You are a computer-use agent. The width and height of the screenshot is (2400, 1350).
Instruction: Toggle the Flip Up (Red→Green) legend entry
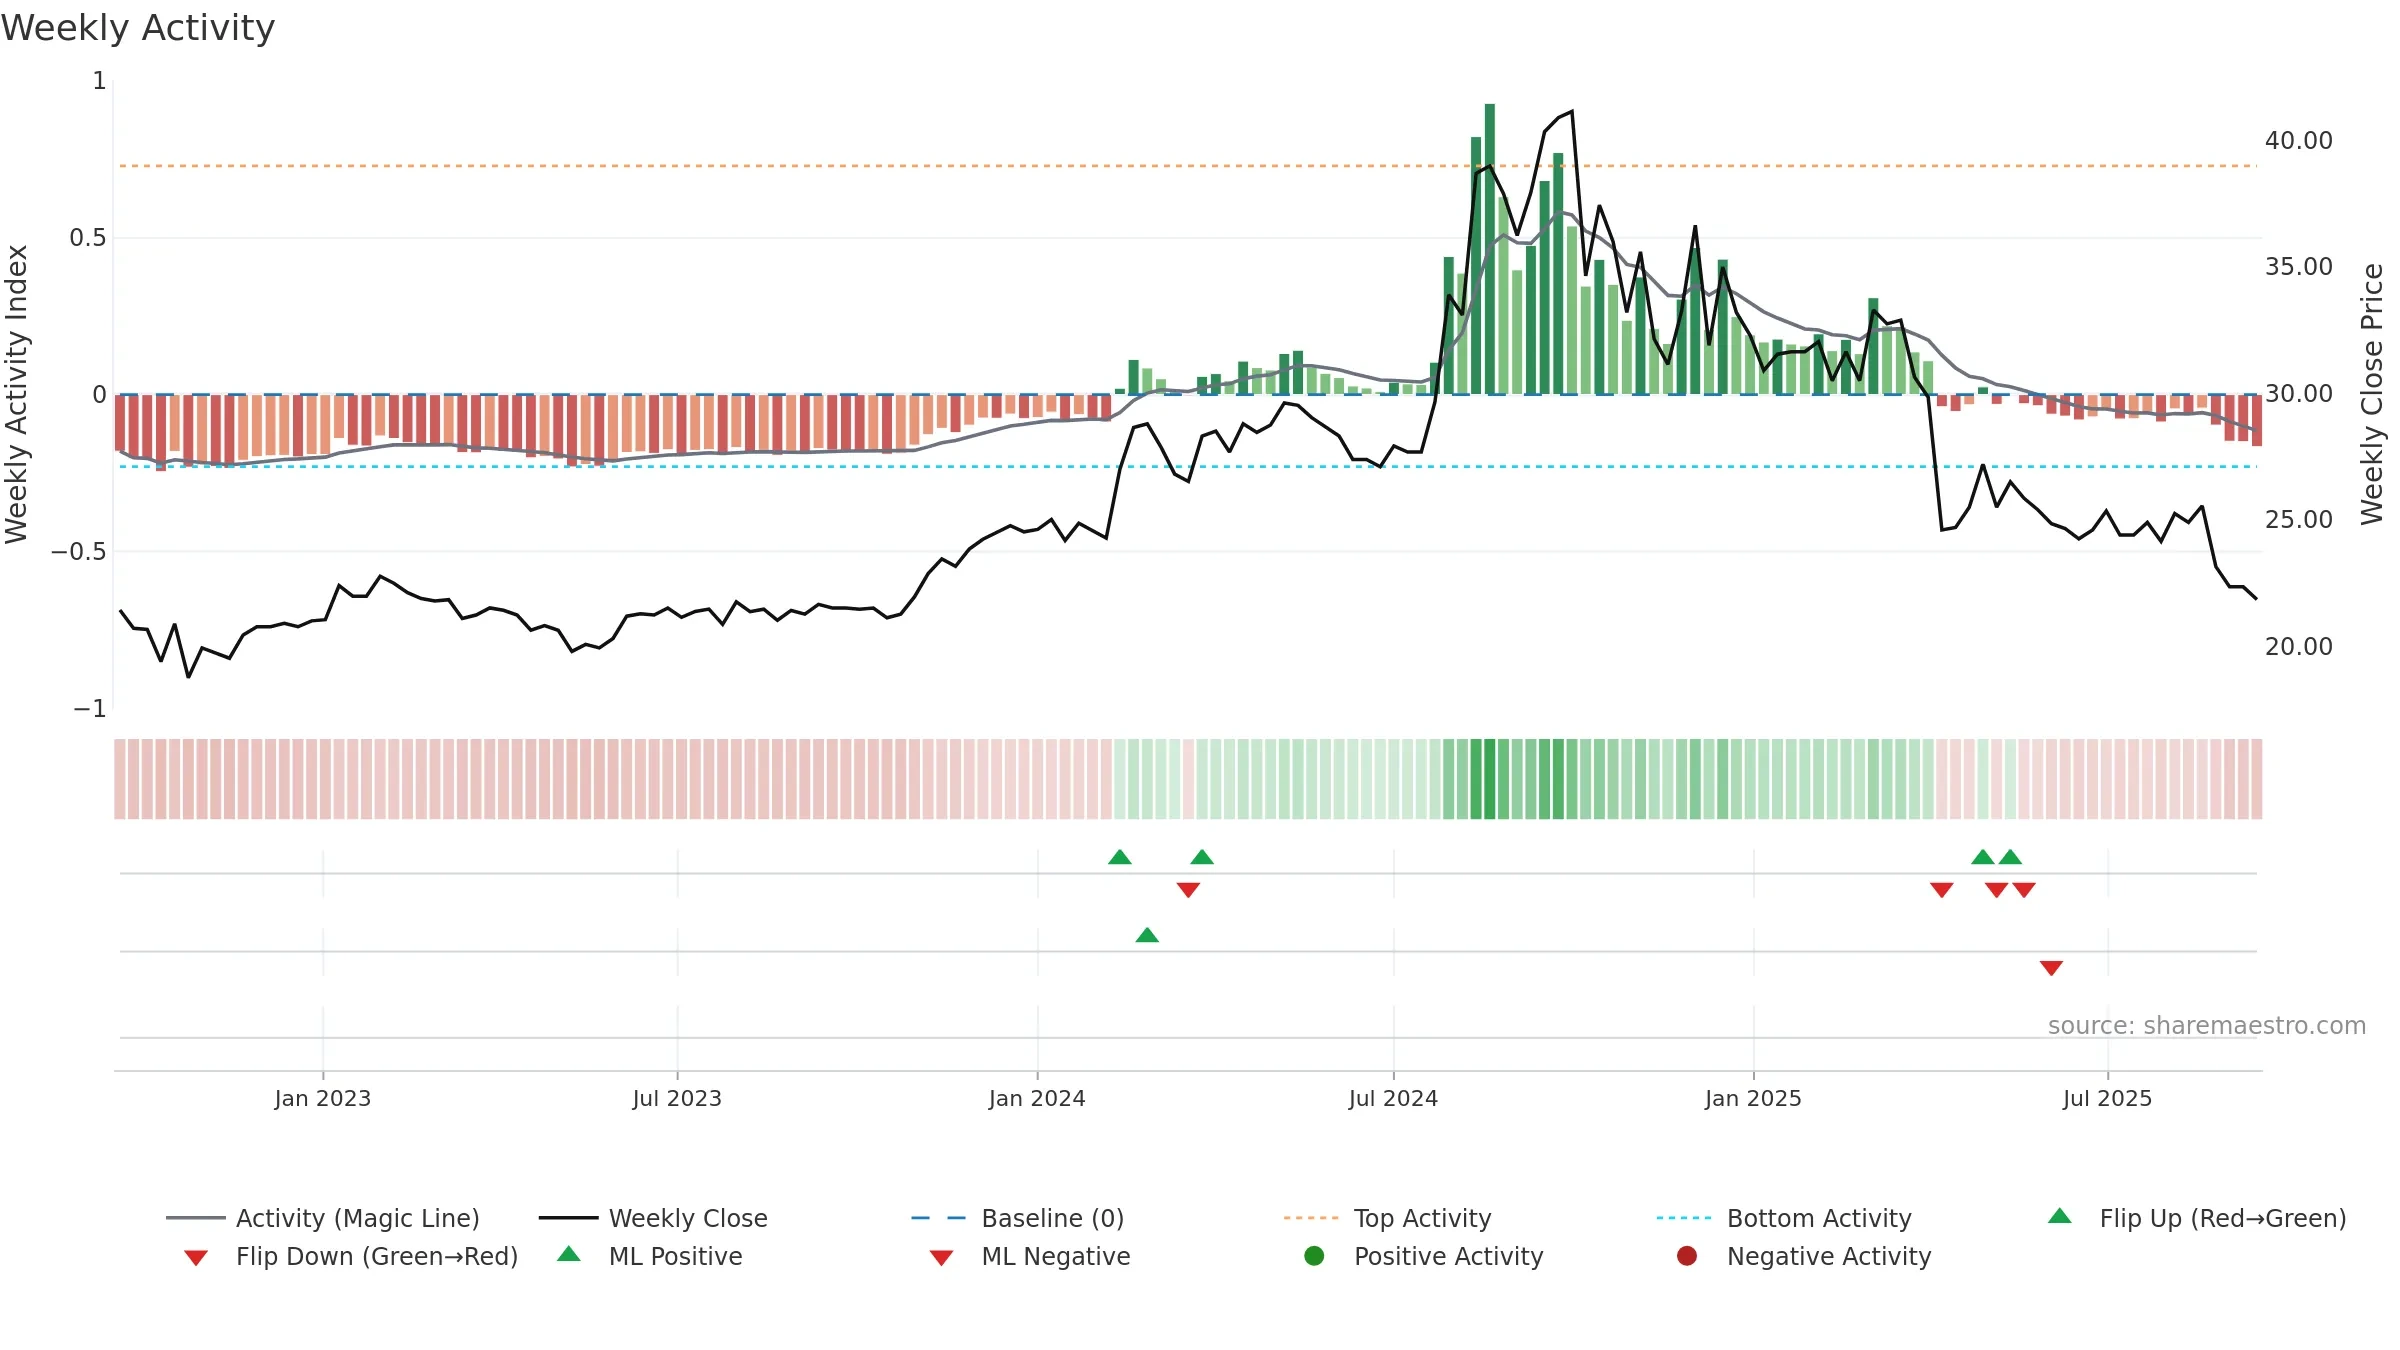(x=2197, y=1218)
